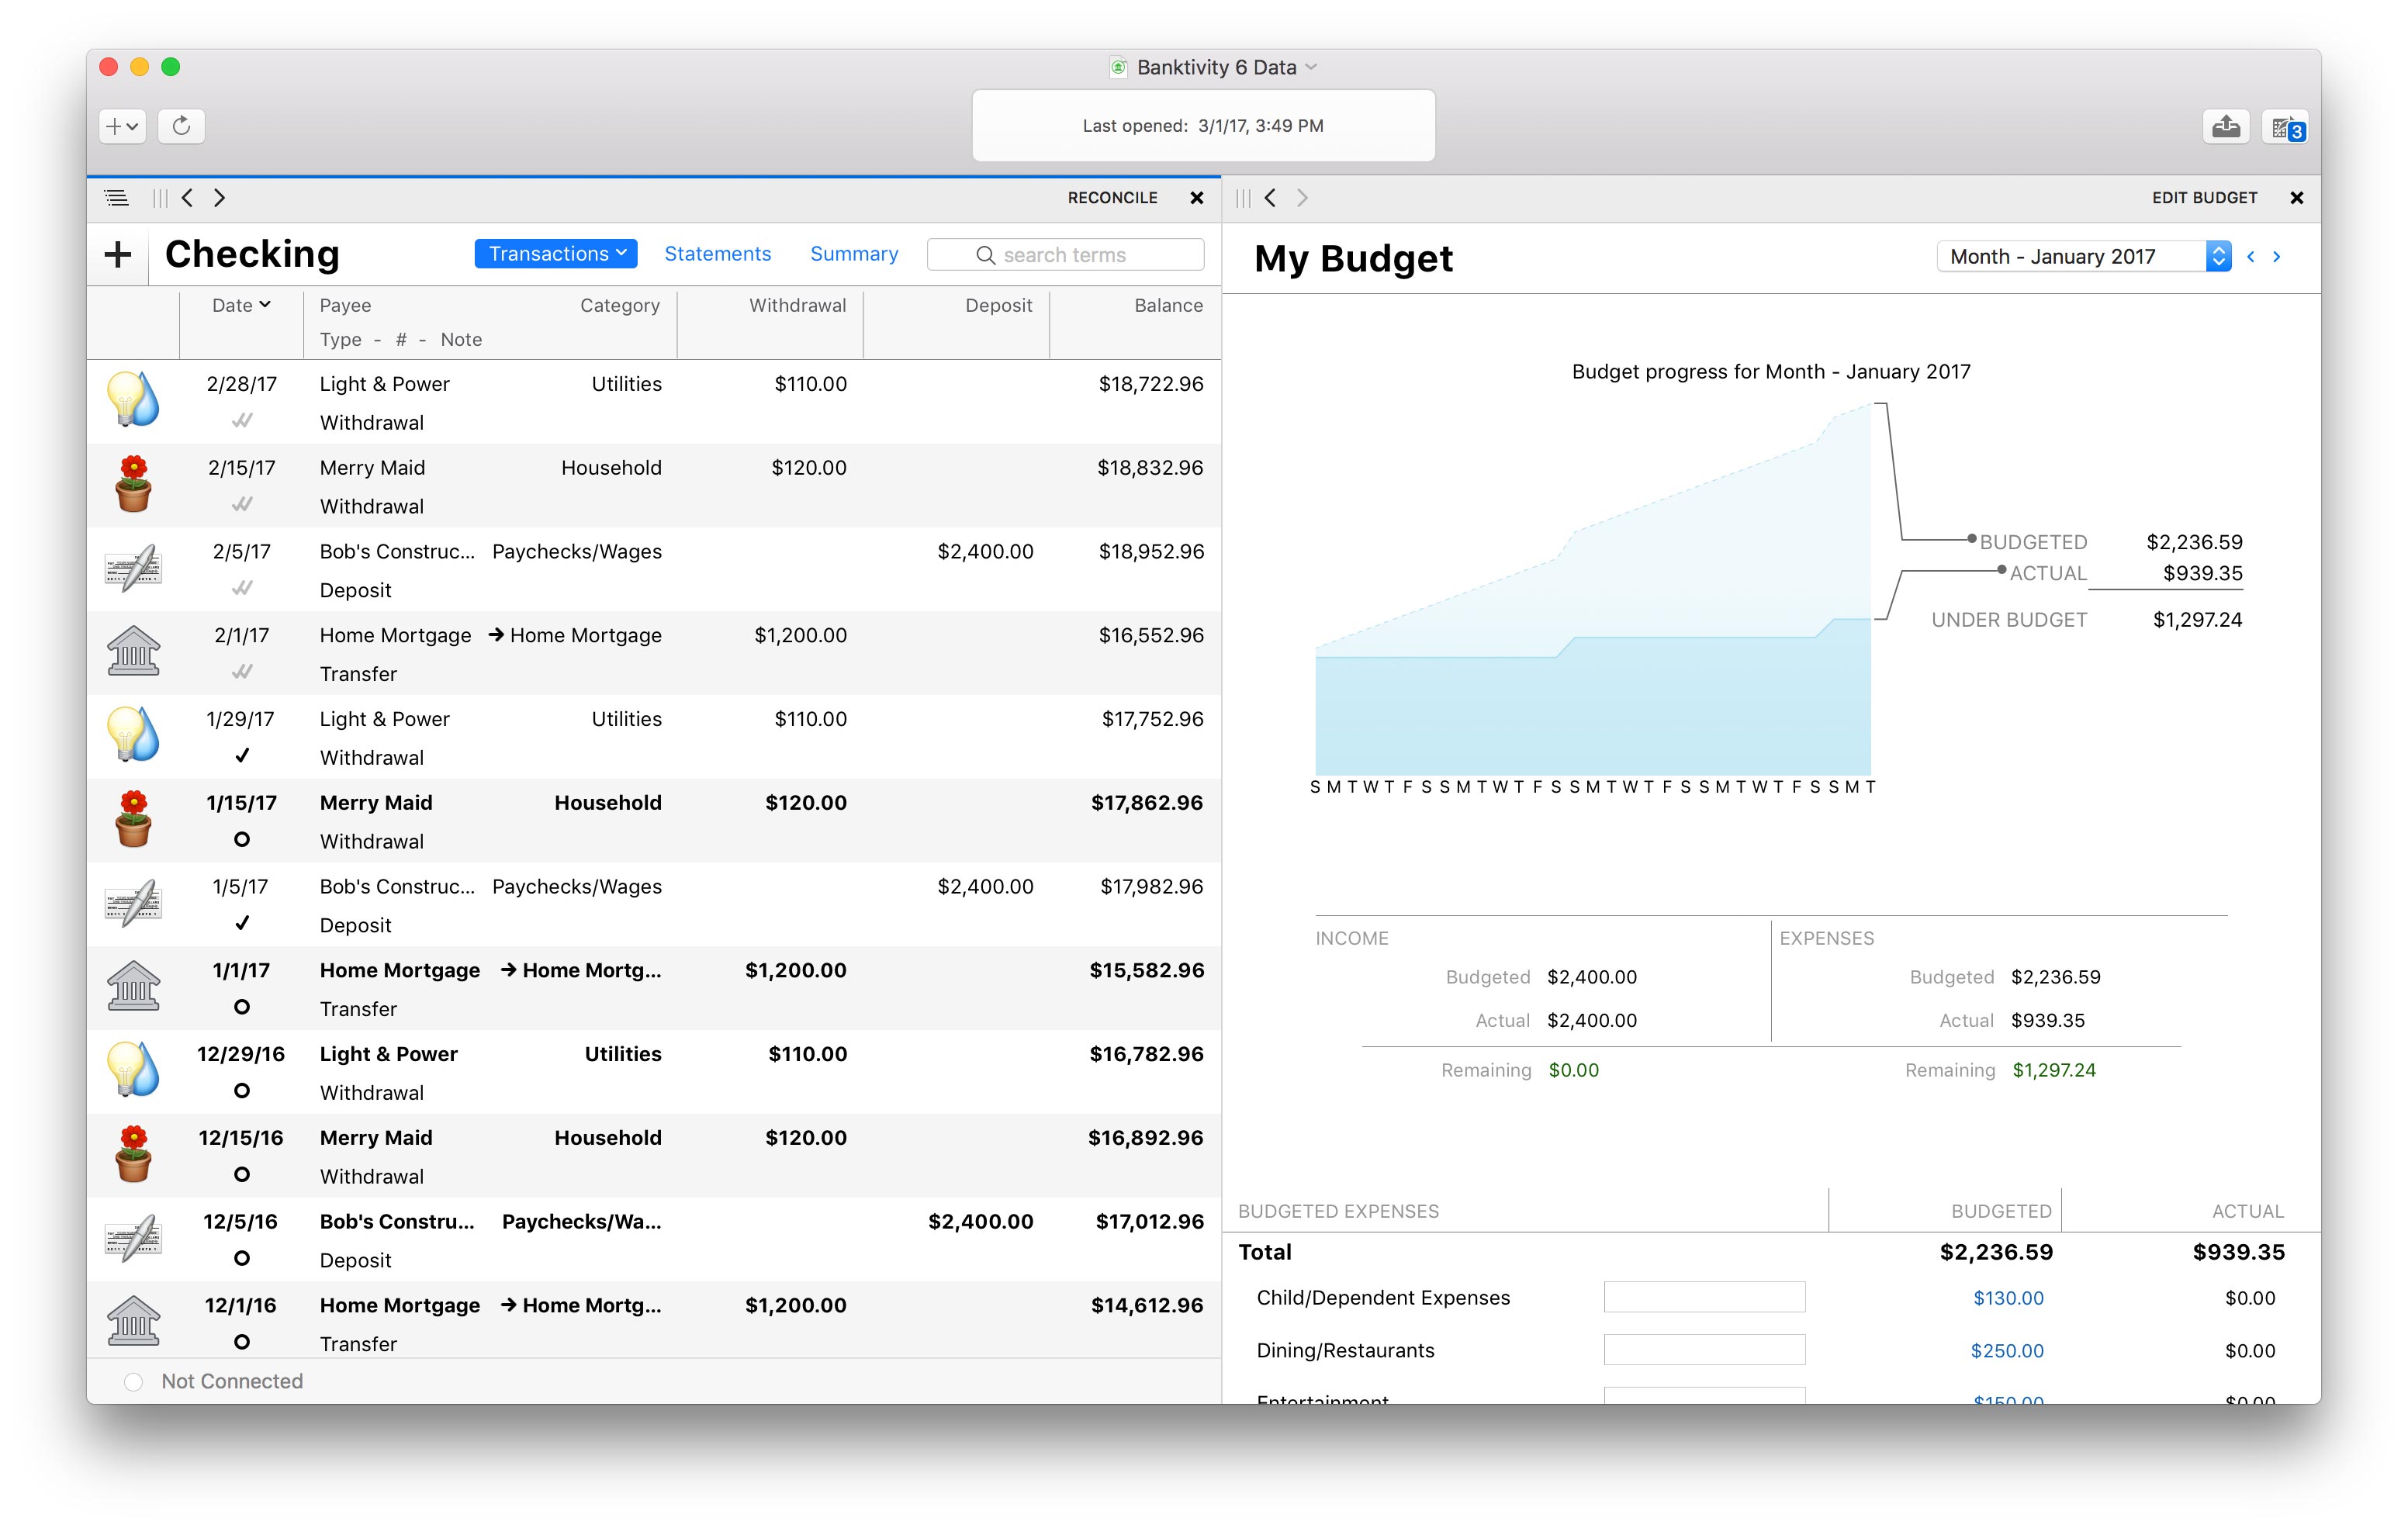Open the calendar icon with badge 3

click(2285, 127)
